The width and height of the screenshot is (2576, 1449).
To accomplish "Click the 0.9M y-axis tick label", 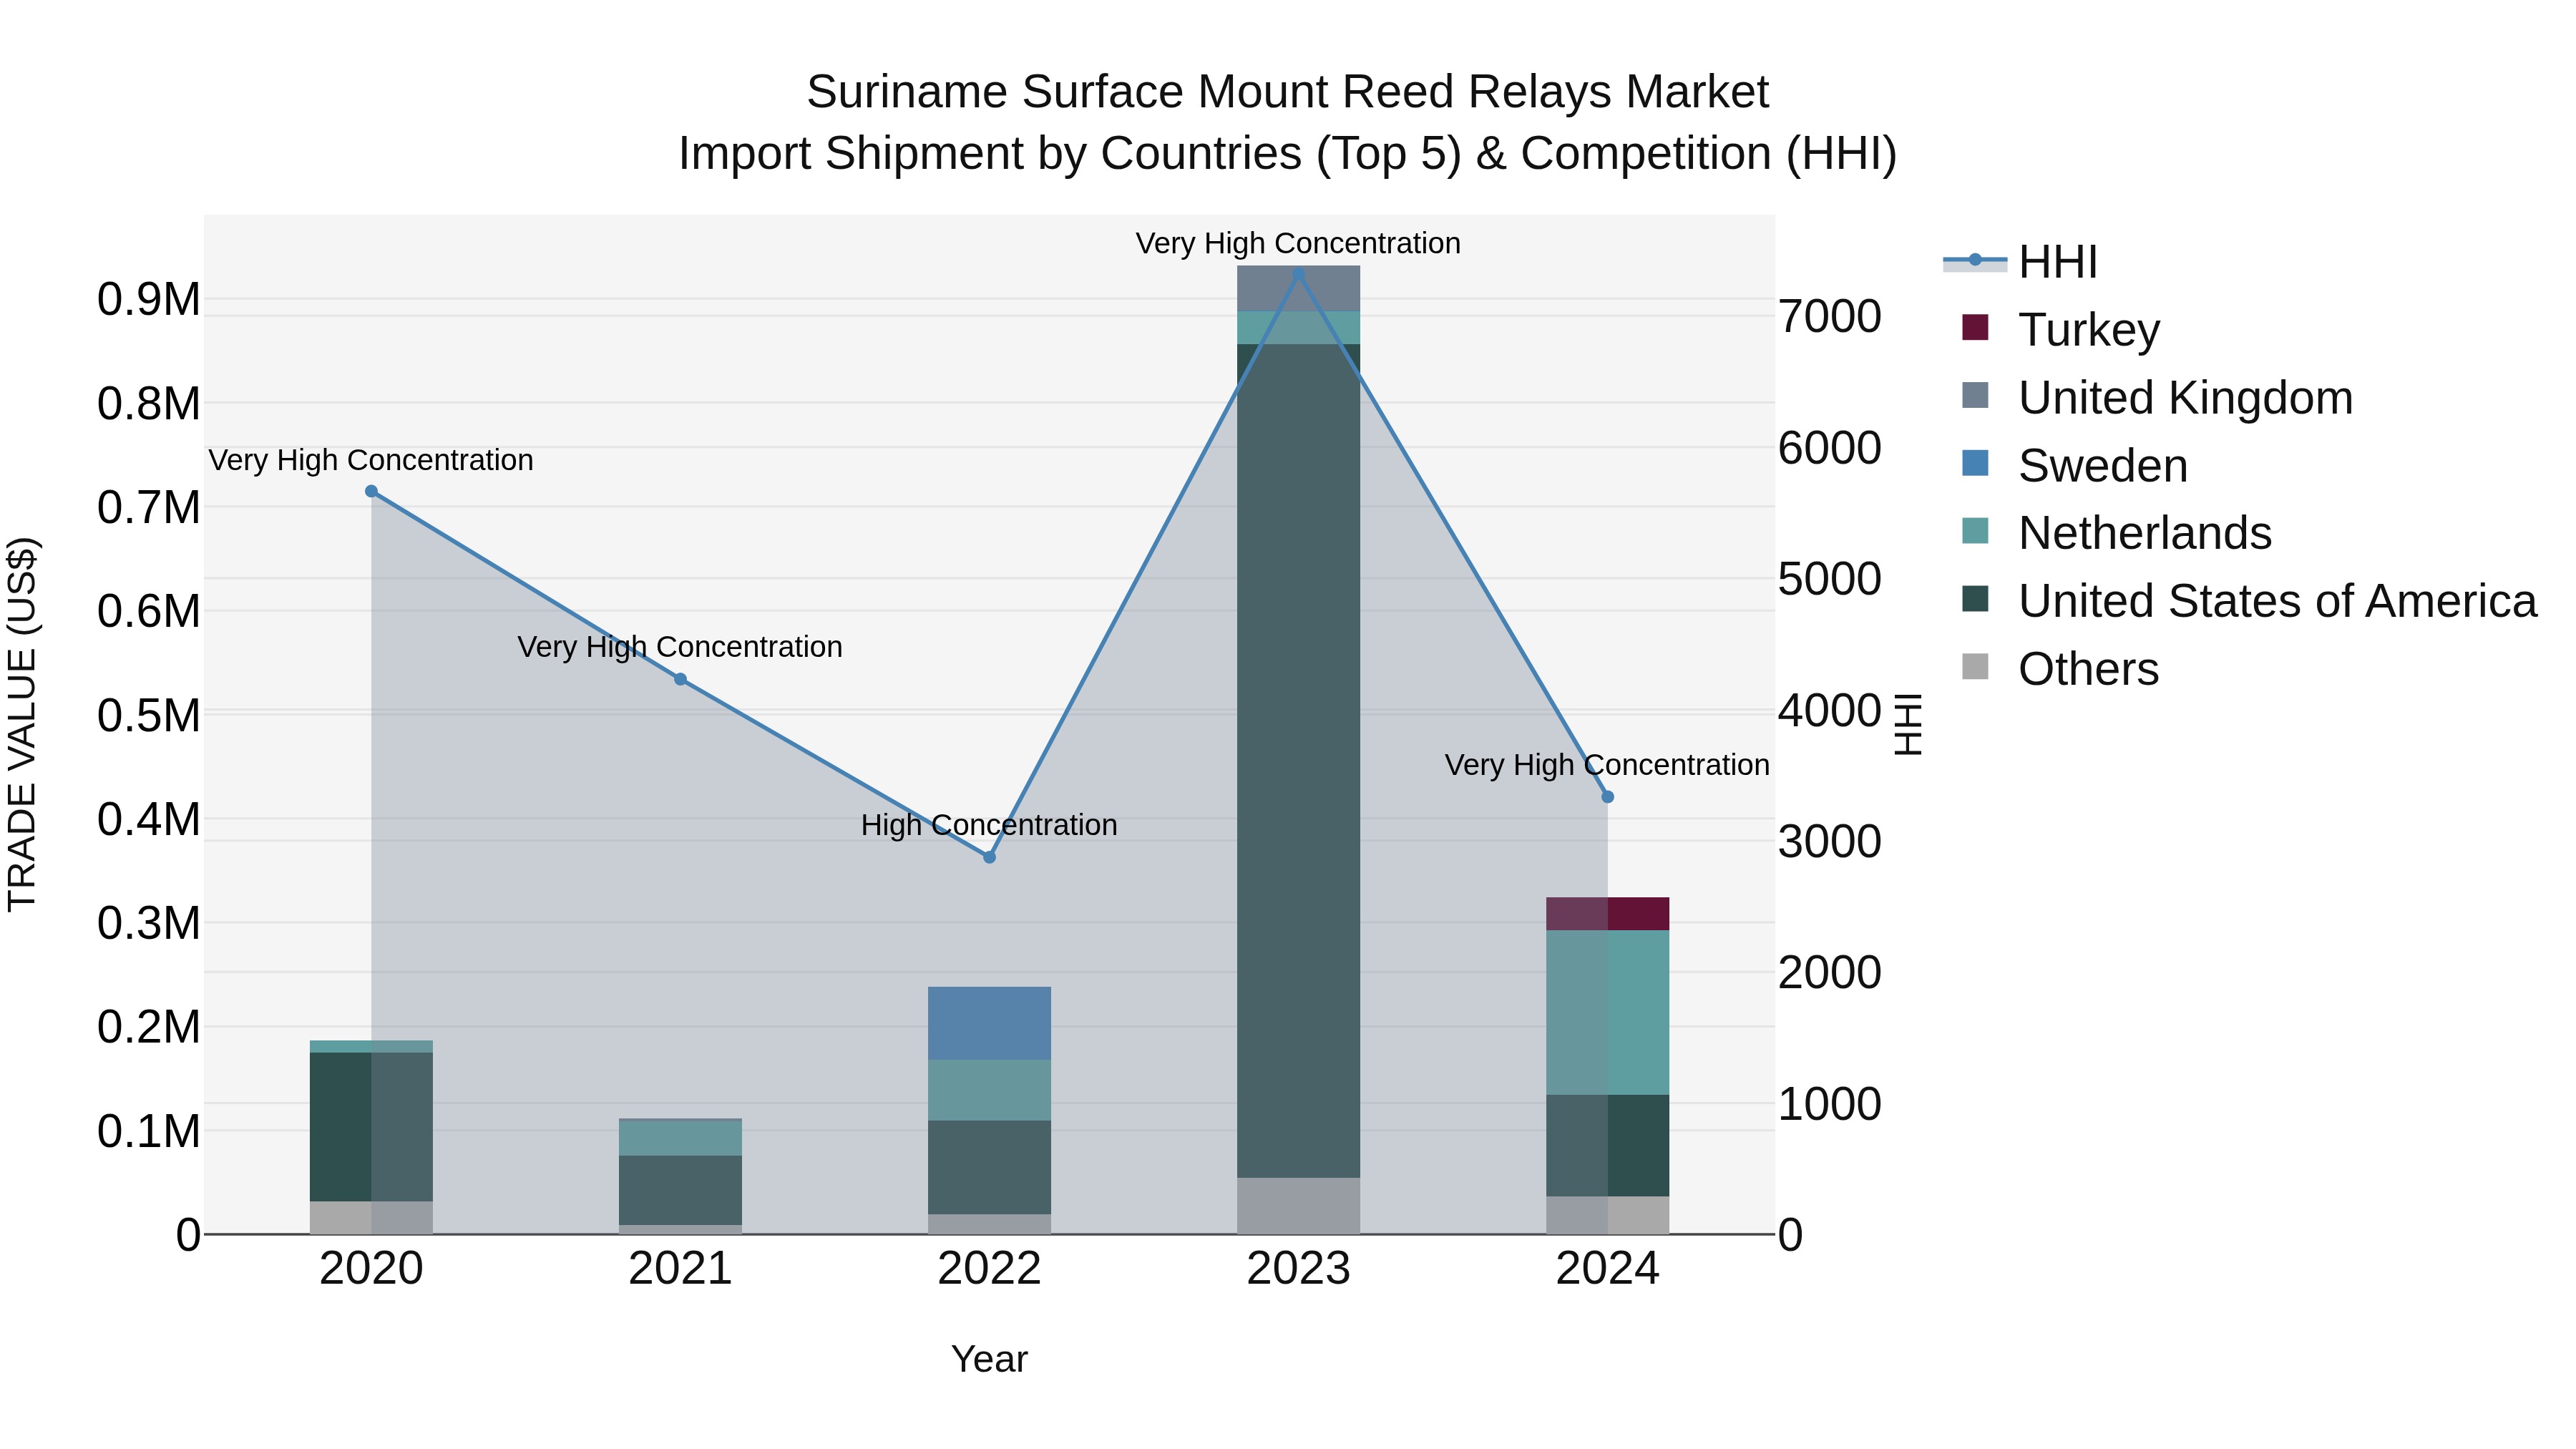I will click(x=148, y=299).
